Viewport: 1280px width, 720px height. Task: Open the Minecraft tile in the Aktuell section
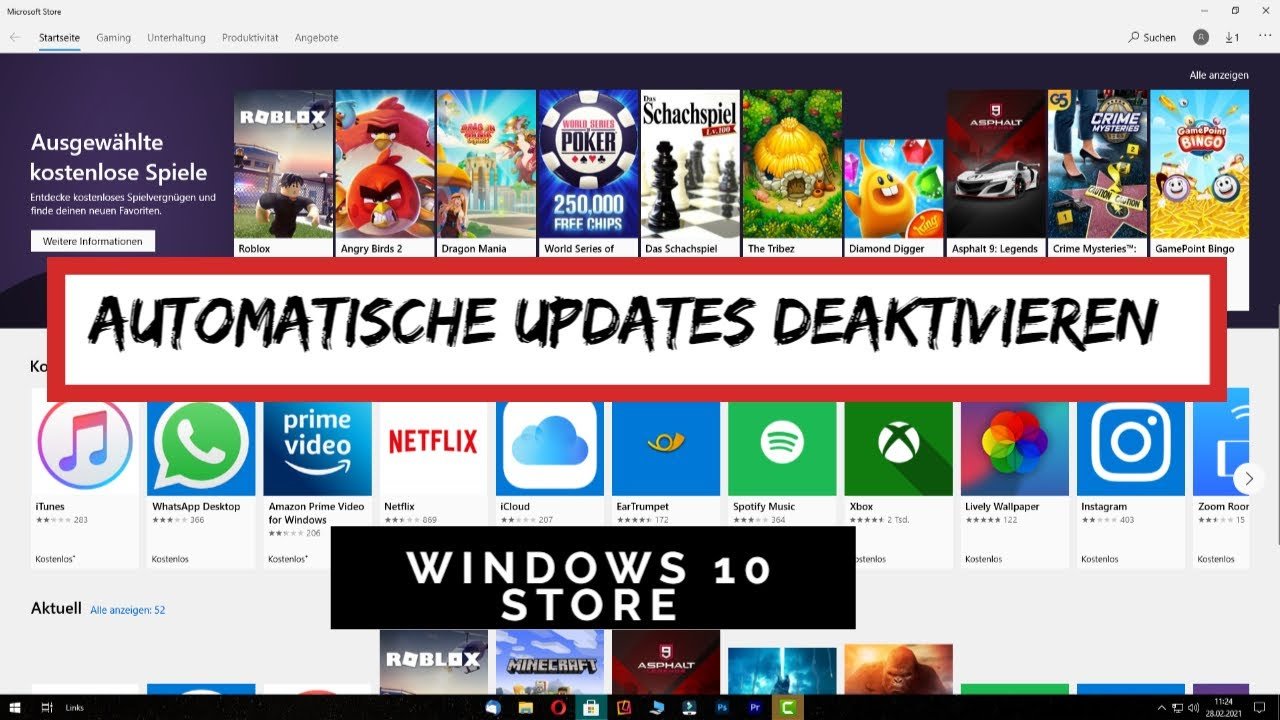click(x=550, y=660)
